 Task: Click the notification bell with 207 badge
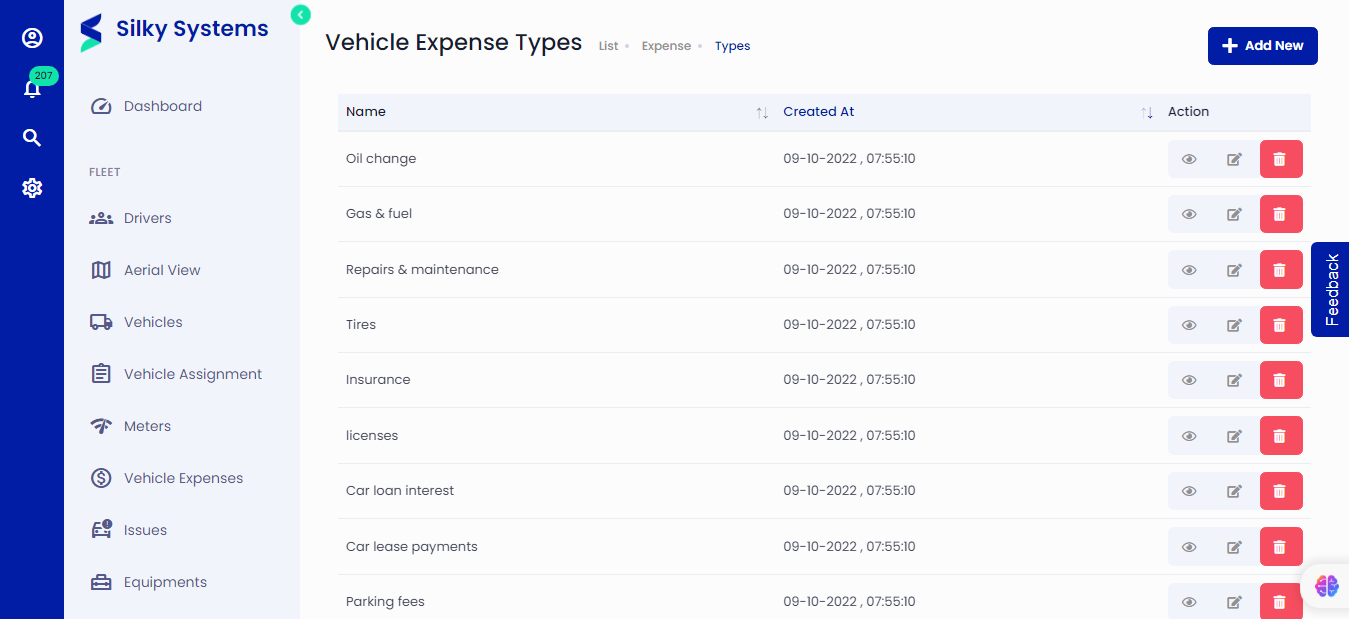32,87
